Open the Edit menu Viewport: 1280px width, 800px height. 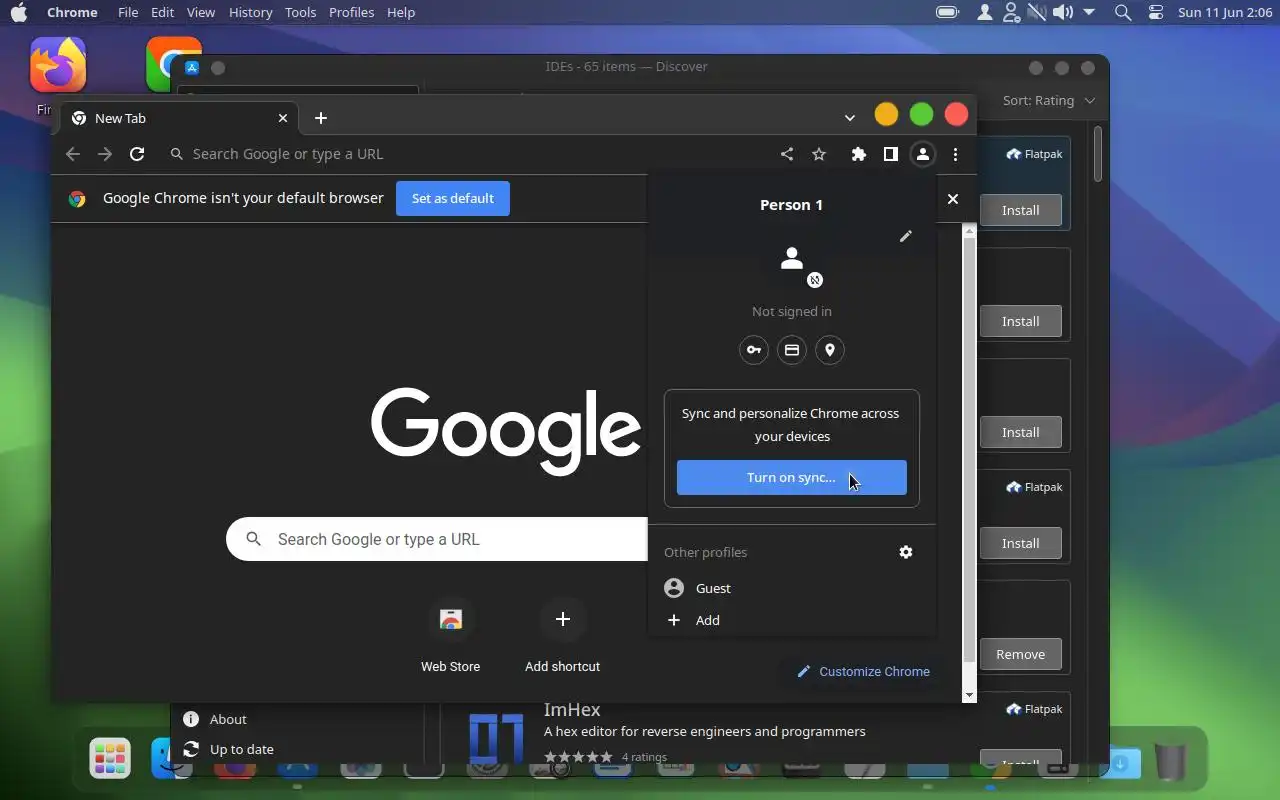pos(162,12)
